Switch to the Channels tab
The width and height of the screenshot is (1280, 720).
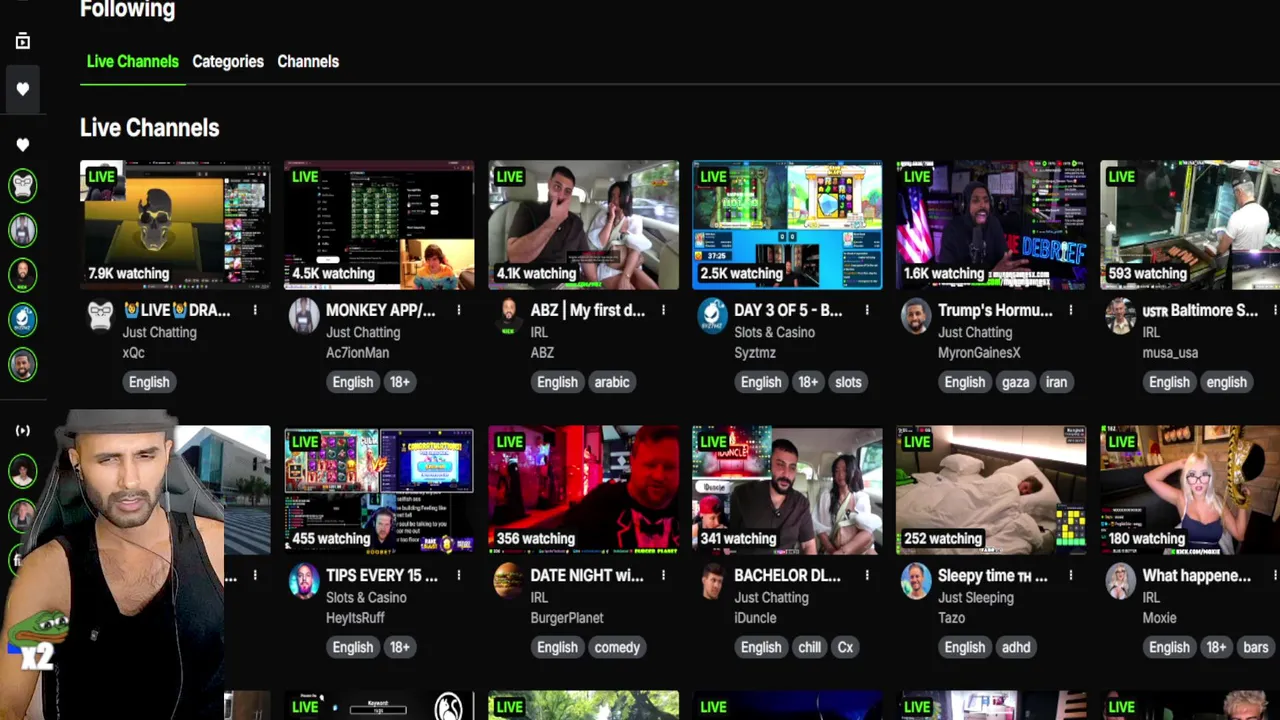(308, 61)
